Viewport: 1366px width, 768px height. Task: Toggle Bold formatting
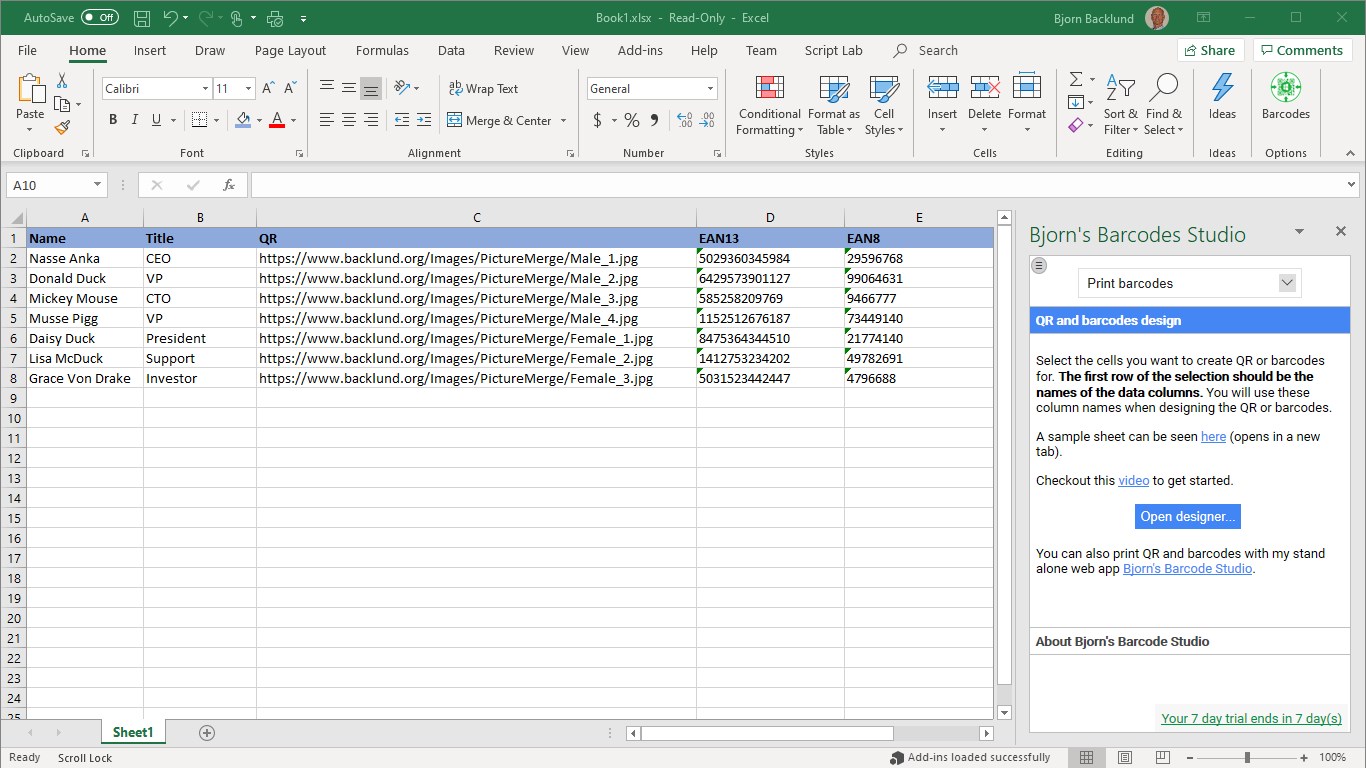coord(113,120)
